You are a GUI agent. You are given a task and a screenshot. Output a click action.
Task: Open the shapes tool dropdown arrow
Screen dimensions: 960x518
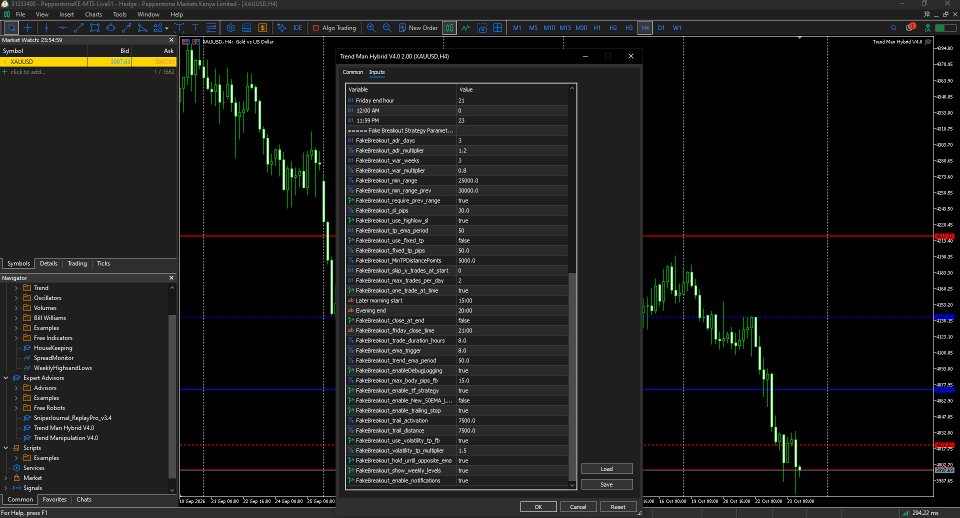[x=167, y=28]
